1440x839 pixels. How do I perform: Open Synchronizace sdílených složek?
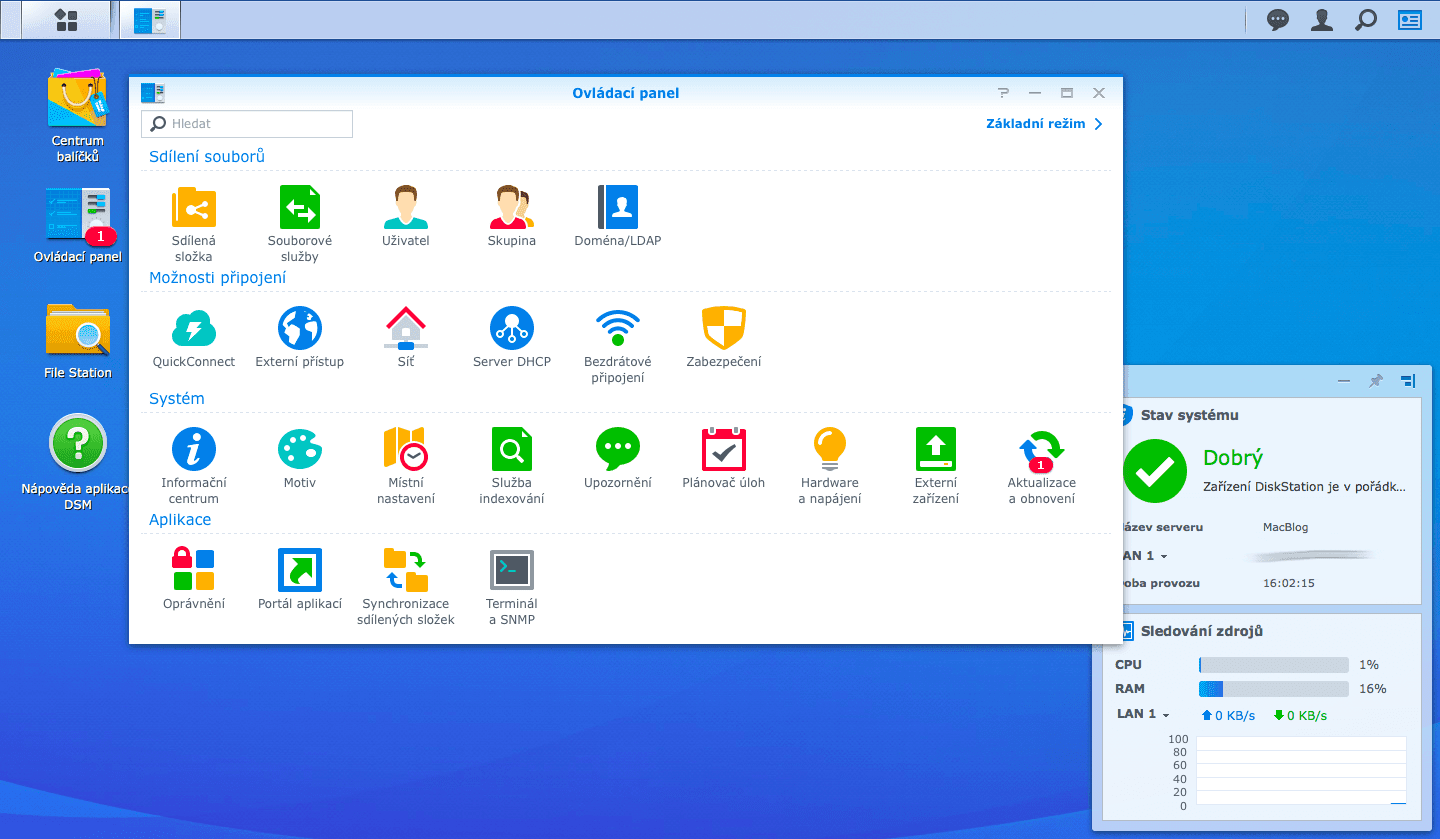pos(406,587)
